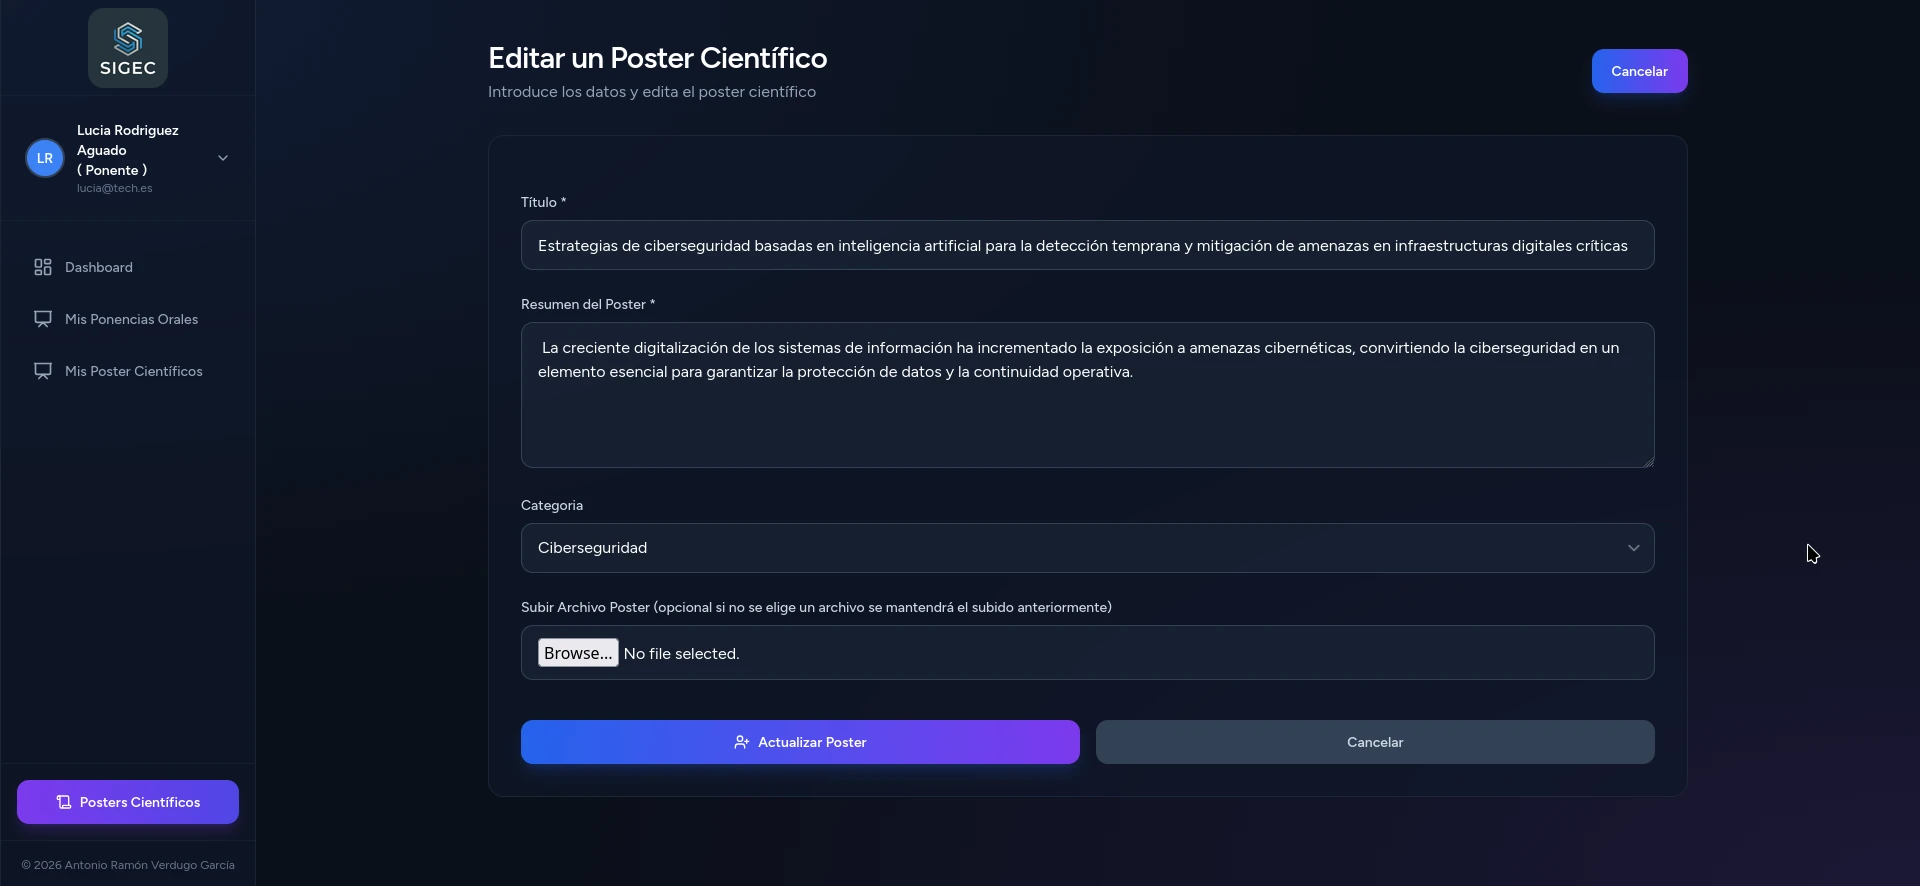The width and height of the screenshot is (1920, 886).
Task: Open Mis Ponencias Orales menu entry
Action: (131, 319)
